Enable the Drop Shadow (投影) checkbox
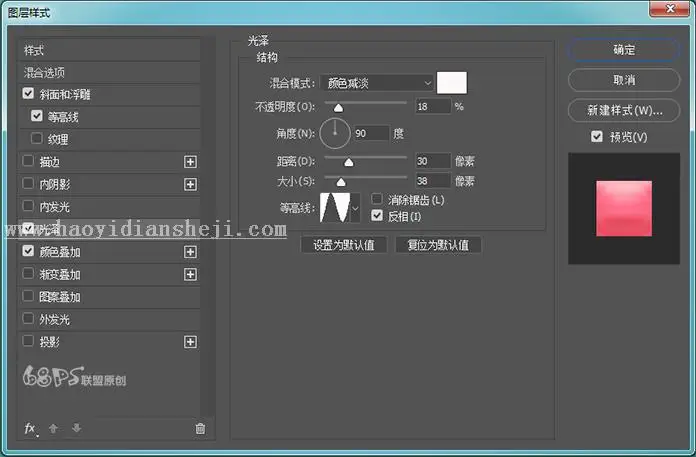The width and height of the screenshot is (696, 457). (28, 341)
